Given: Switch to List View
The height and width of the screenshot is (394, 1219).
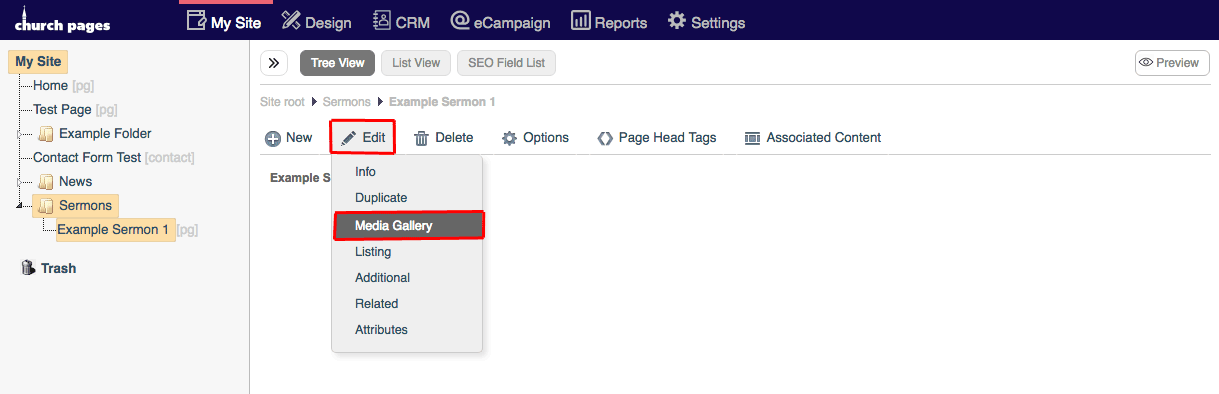Looking at the screenshot, I should (x=416, y=63).
